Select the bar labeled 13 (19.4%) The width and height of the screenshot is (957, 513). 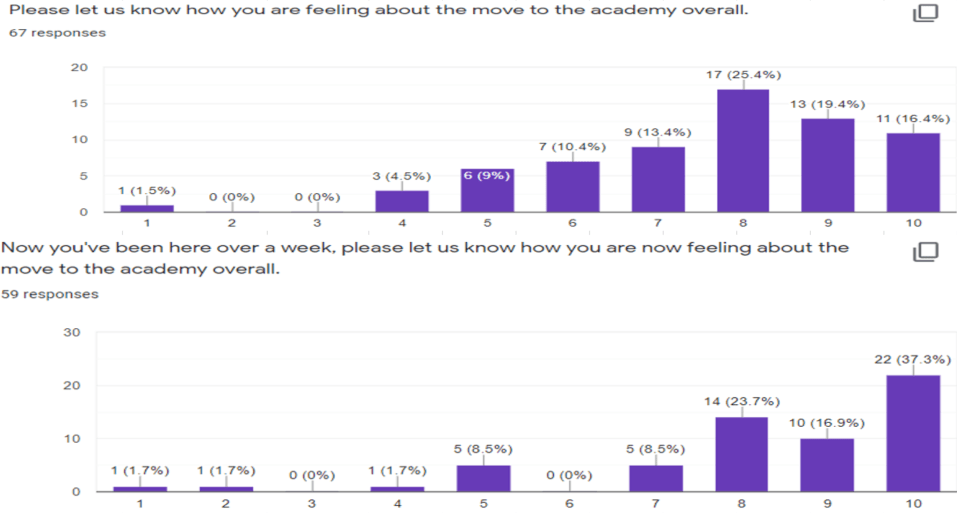pos(828,164)
